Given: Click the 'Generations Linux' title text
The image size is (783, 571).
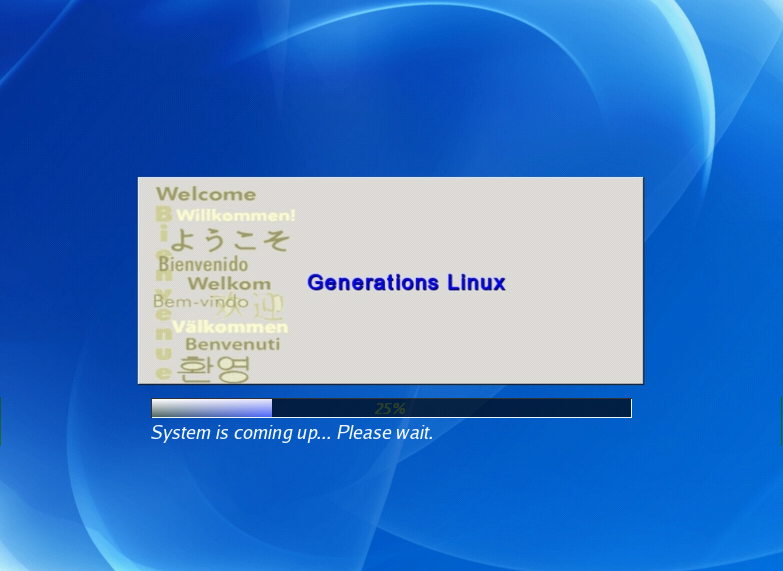Looking at the screenshot, I should 406,283.
